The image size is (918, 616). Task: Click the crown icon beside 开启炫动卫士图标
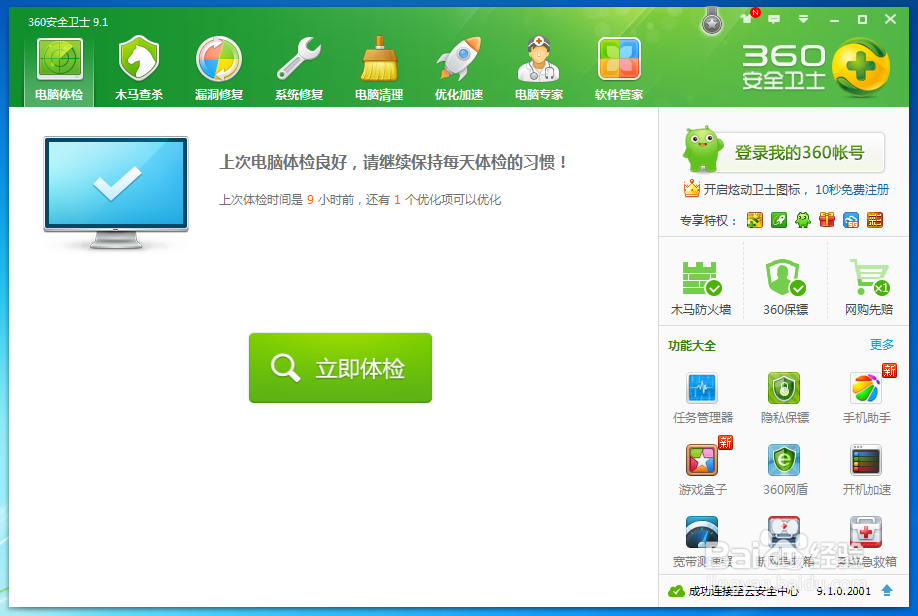[691, 189]
